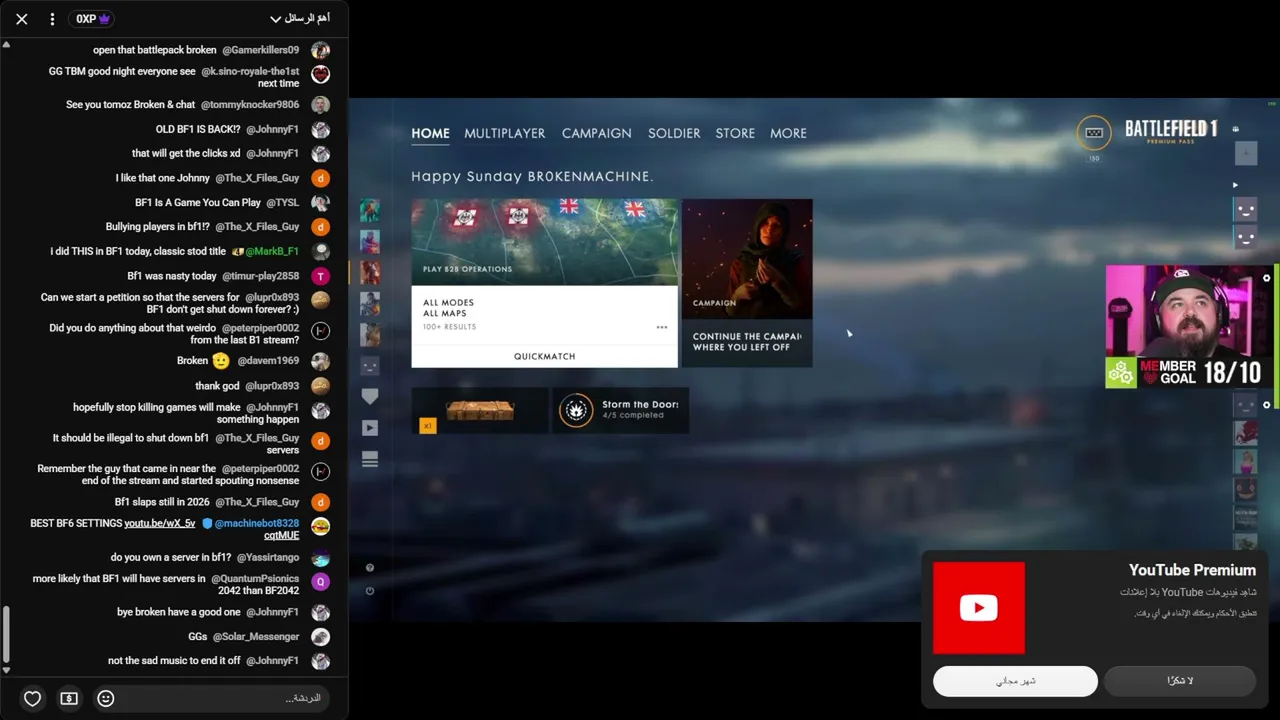Click the chat scrollbar thumb
Screen dimensions: 1280x720
[6, 635]
